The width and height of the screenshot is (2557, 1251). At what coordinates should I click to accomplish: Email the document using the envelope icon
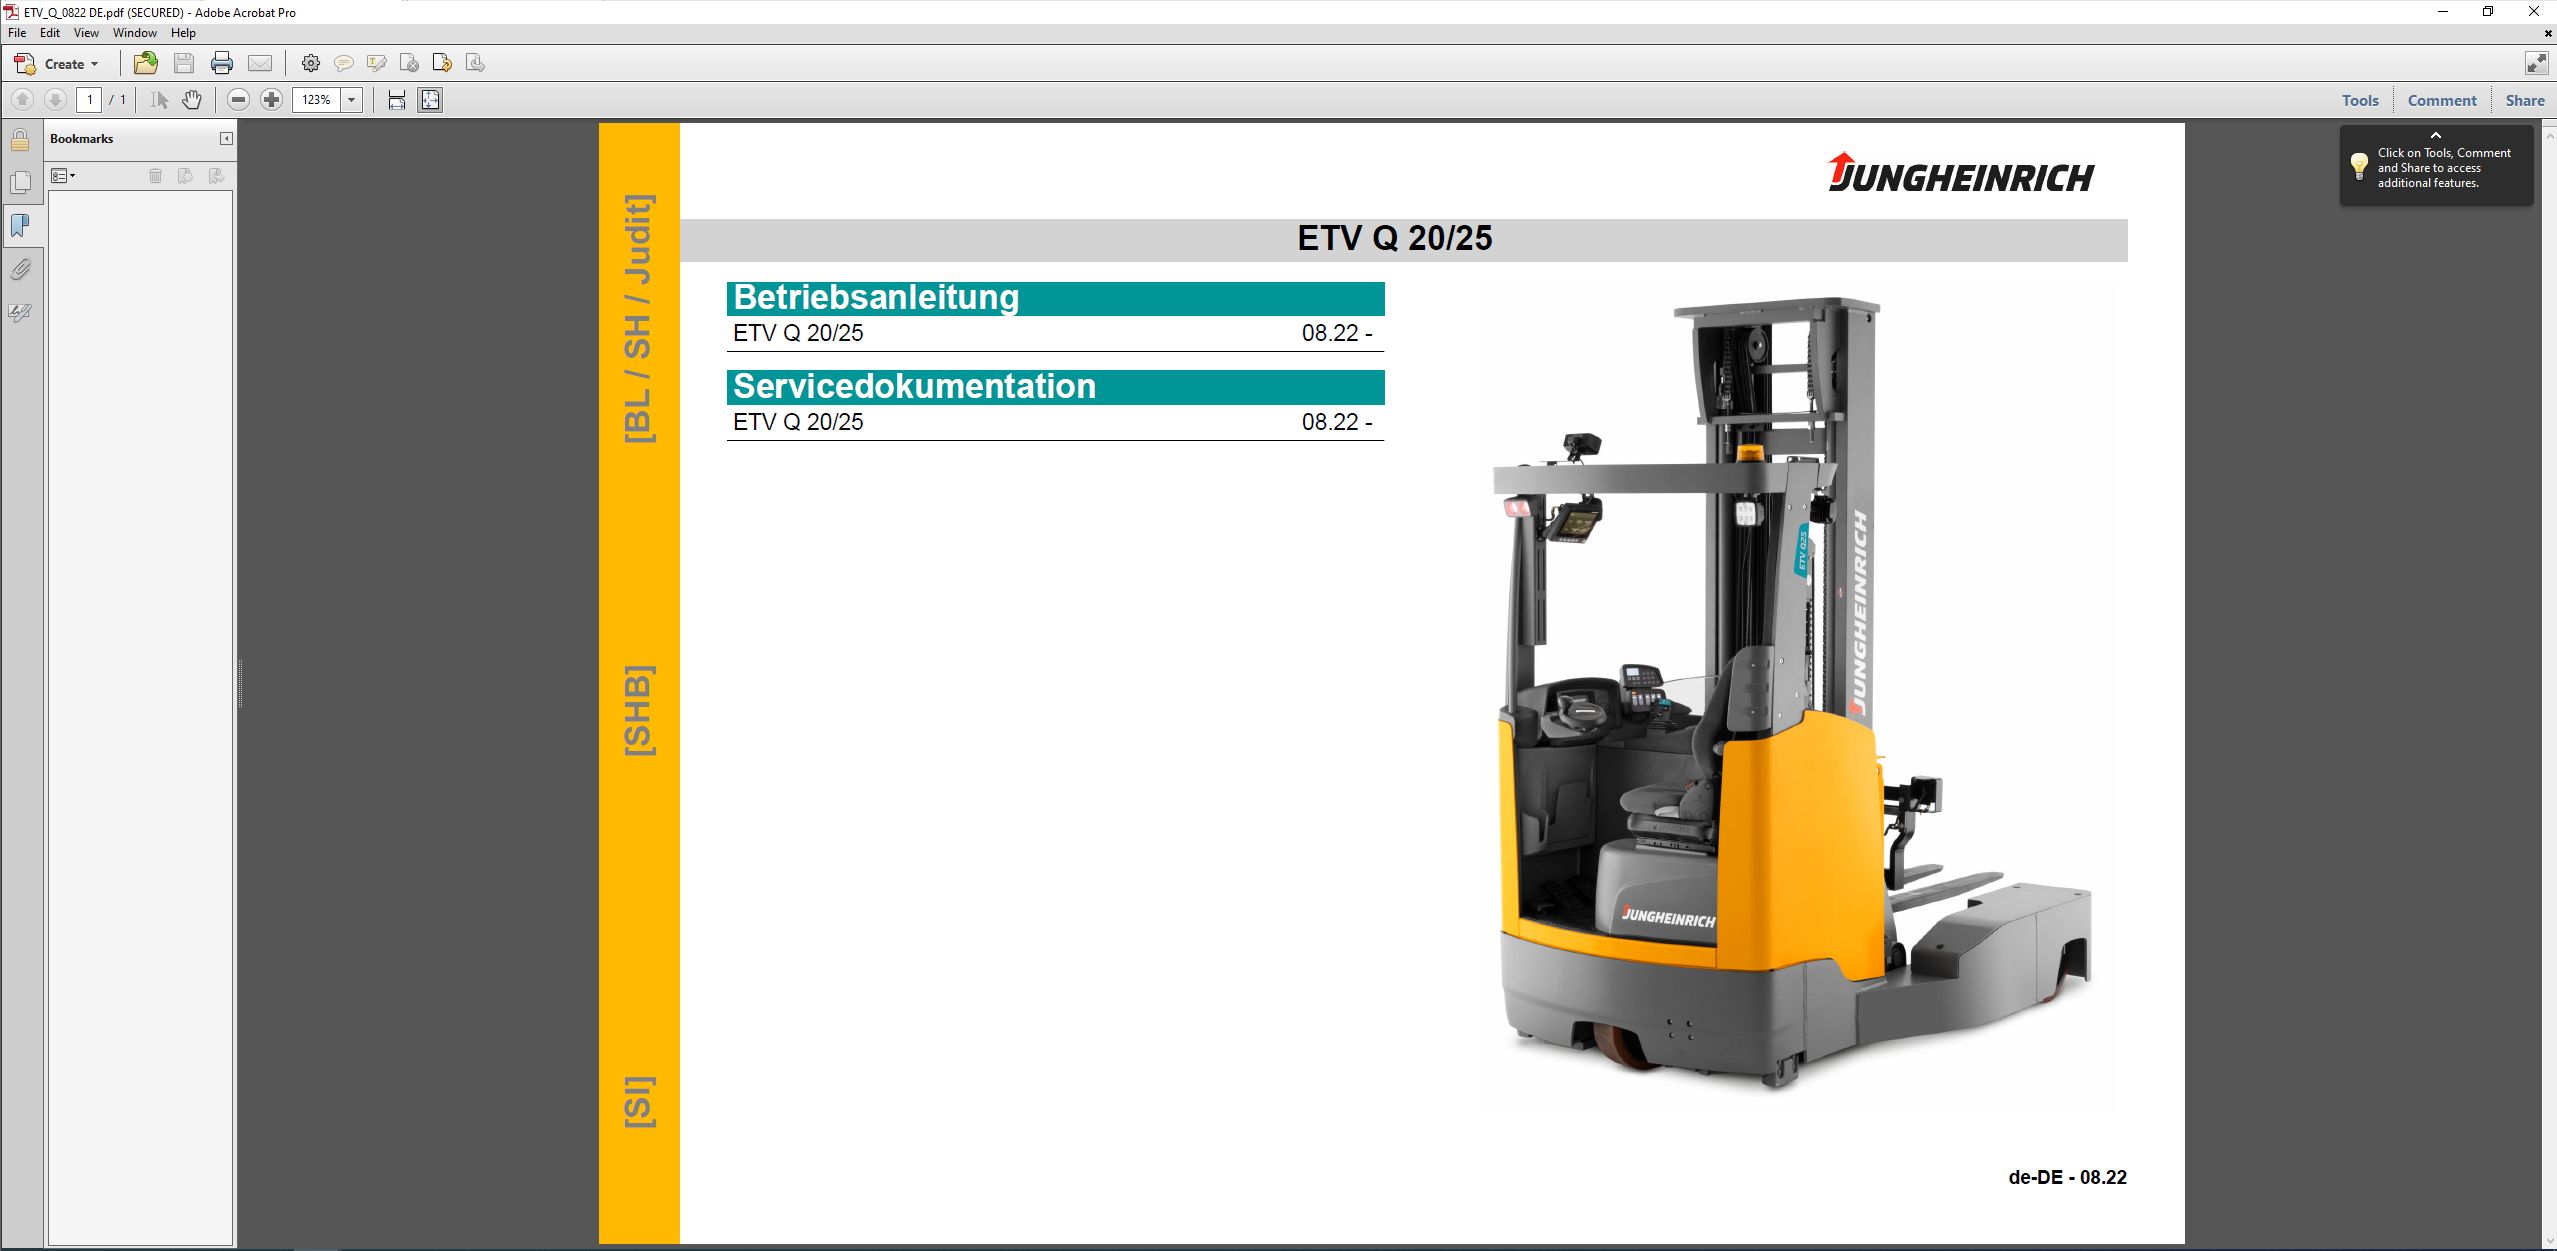259,63
